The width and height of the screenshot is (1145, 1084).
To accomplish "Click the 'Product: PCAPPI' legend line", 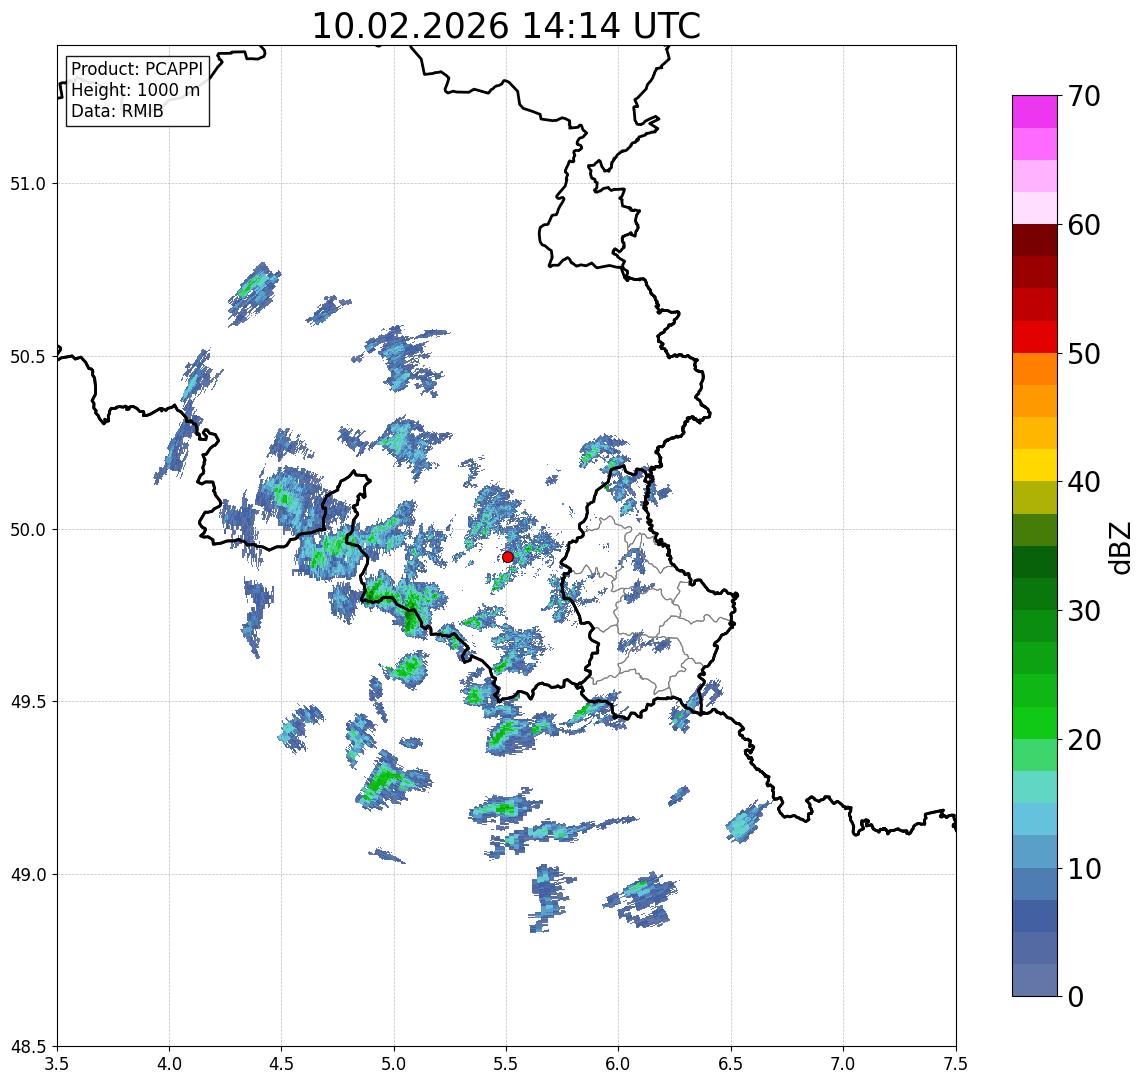I will [x=137, y=69].
